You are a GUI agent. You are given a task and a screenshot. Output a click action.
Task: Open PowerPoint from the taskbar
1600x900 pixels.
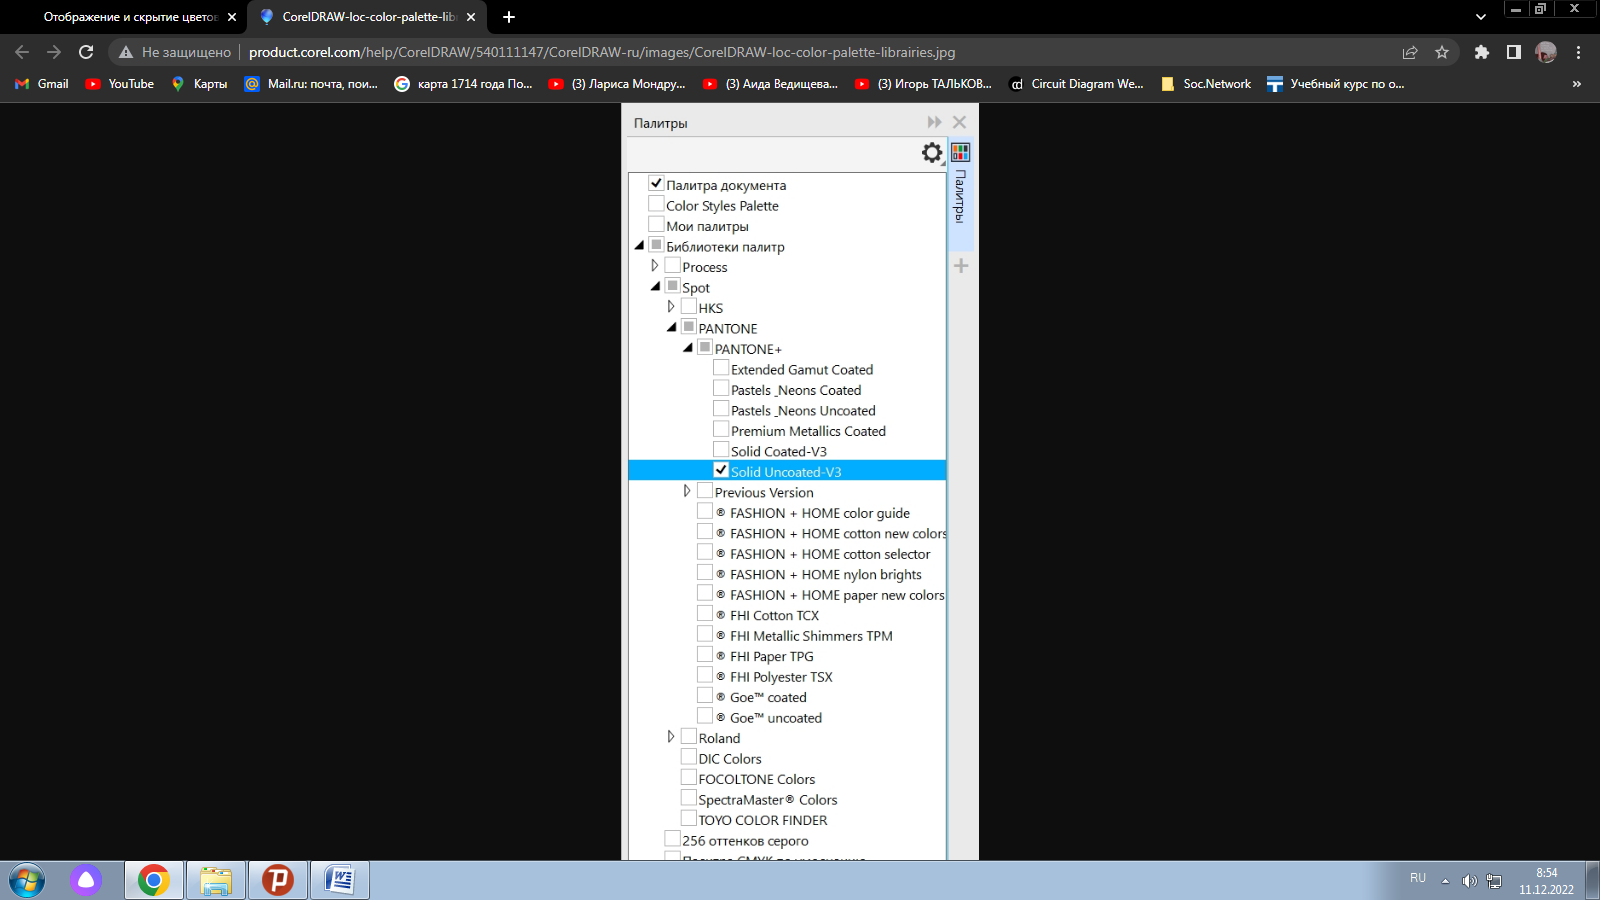(278, 880)
